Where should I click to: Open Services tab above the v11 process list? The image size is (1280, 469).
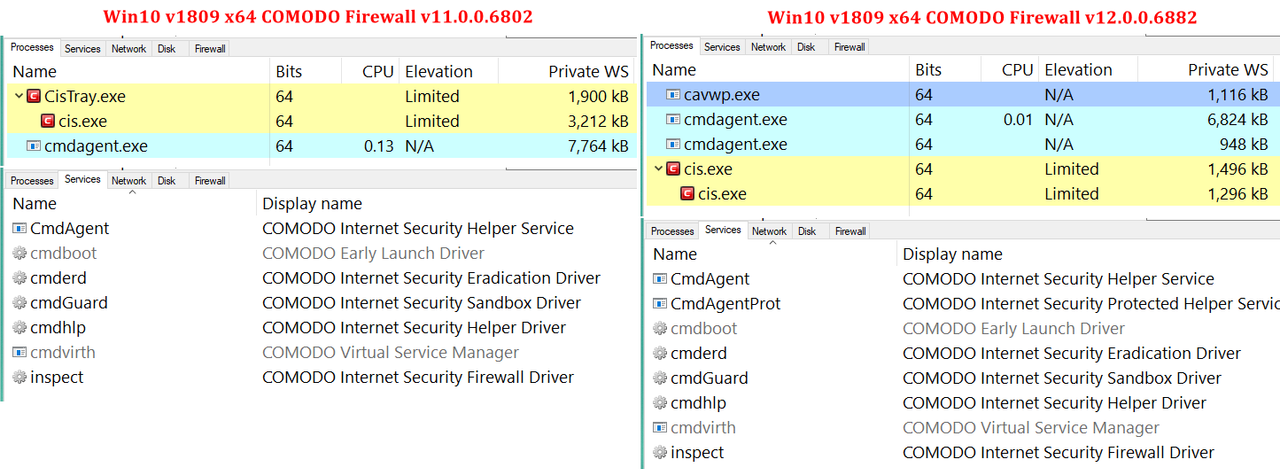pos(83,49)
